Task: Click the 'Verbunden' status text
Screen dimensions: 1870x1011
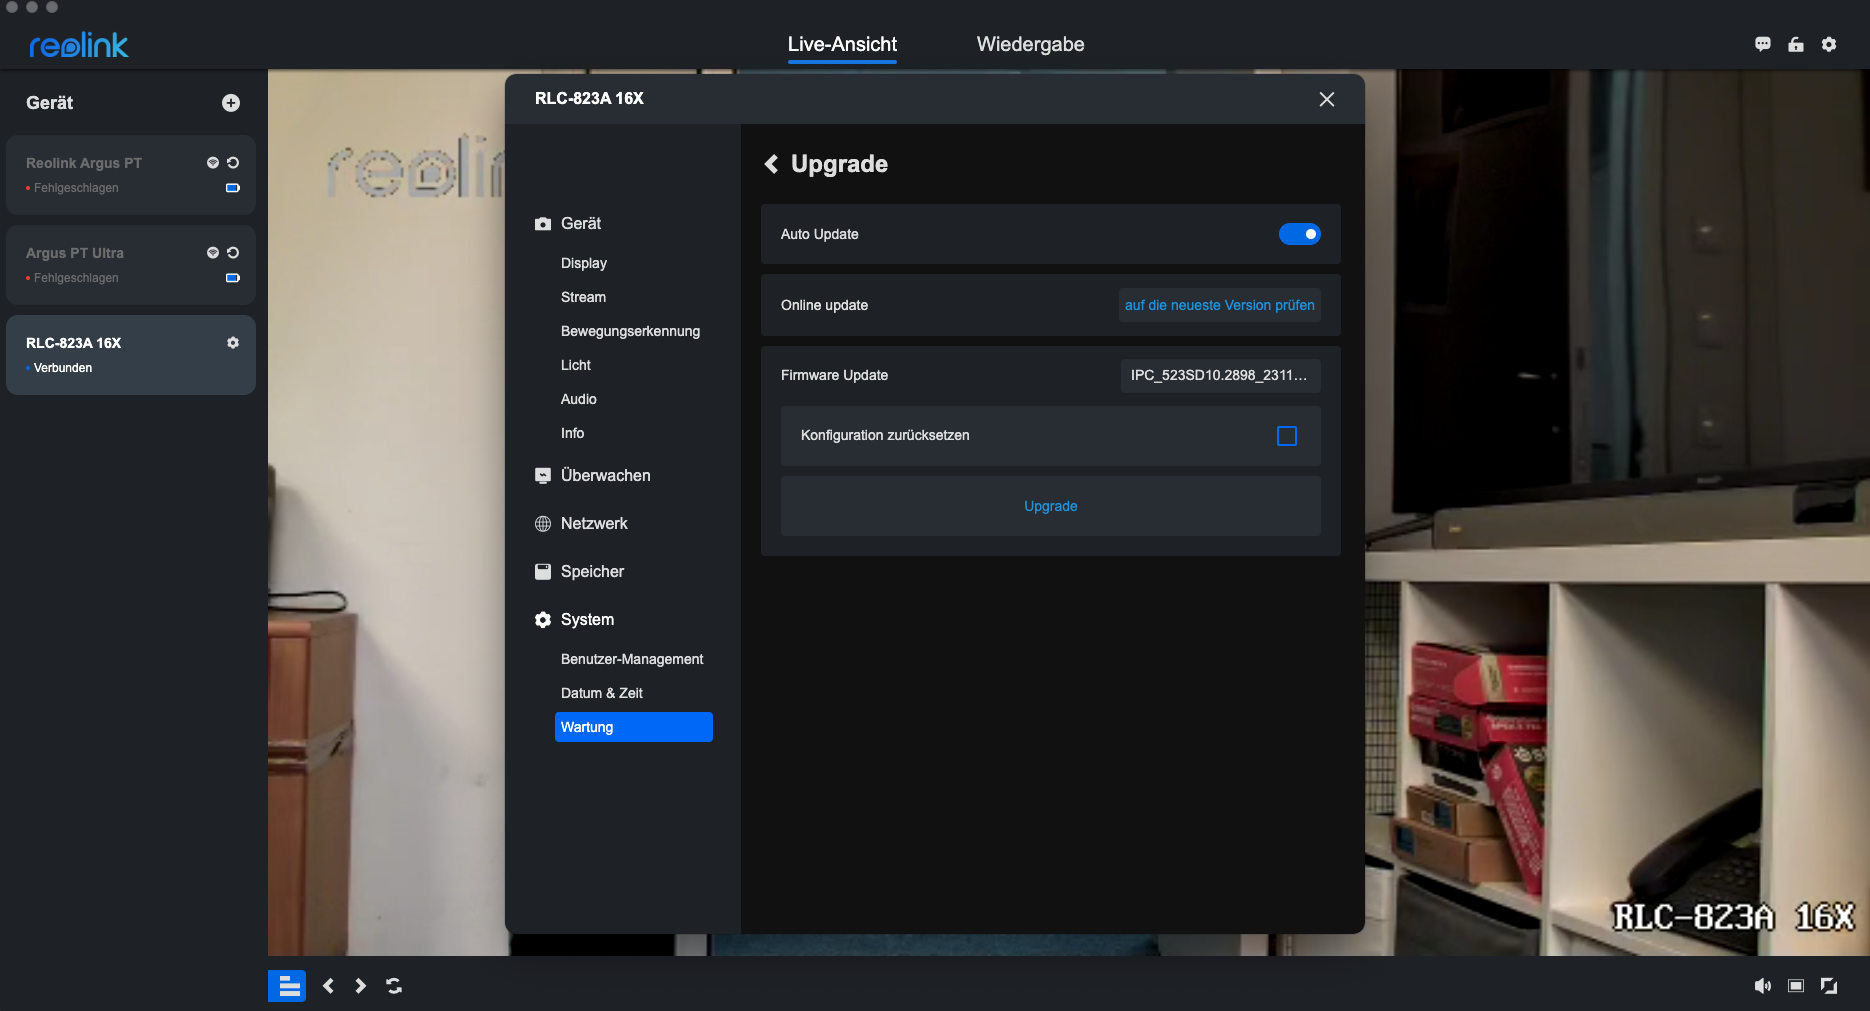Action: pos(63,368)
